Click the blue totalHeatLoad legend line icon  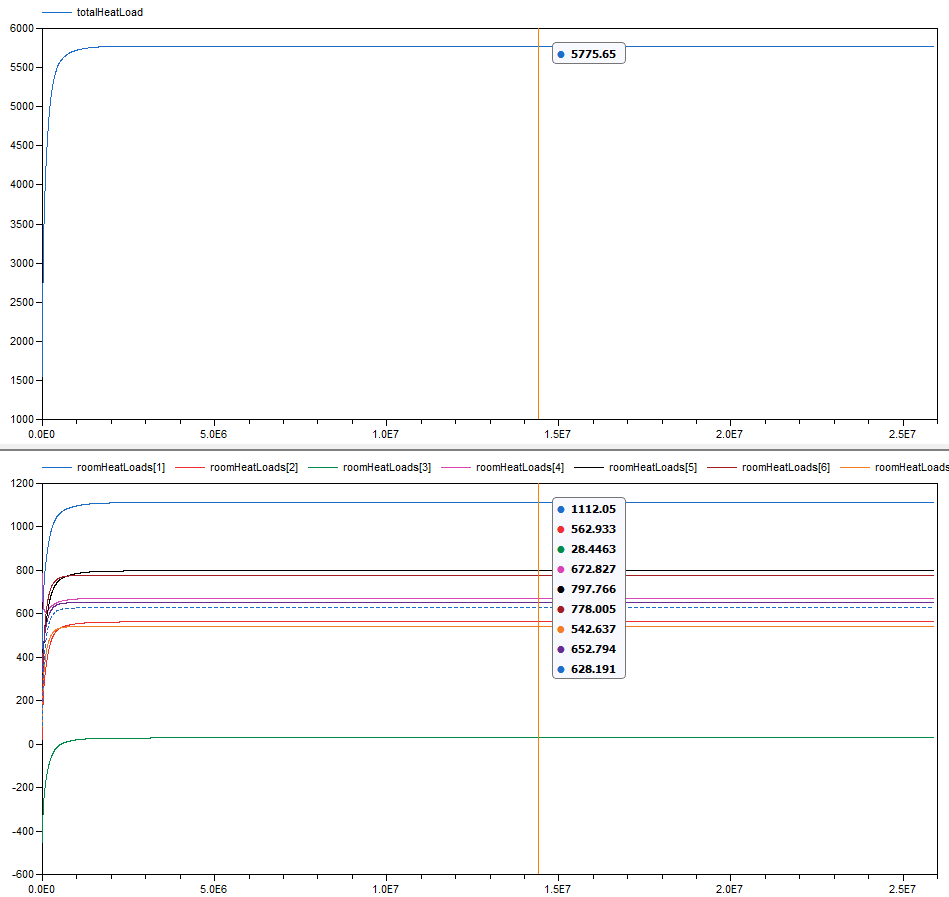click(x=55, y=12)
